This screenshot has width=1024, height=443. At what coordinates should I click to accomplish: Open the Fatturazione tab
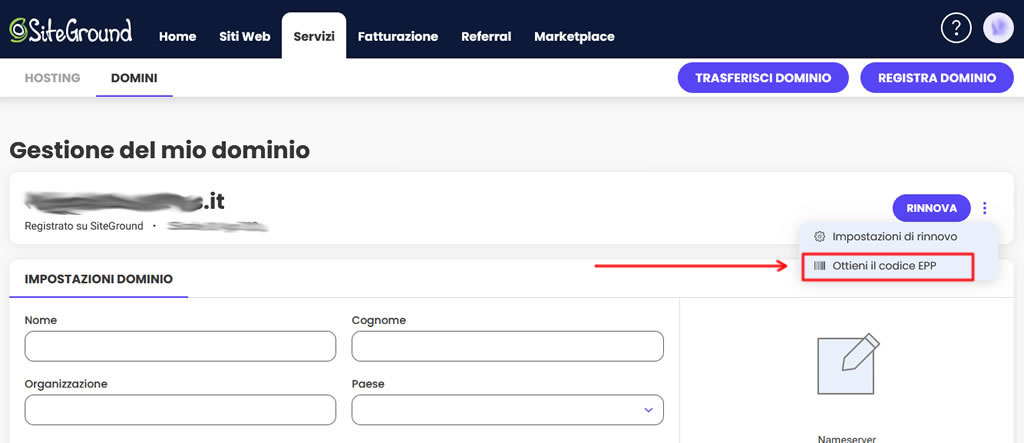tap(398, 37)
